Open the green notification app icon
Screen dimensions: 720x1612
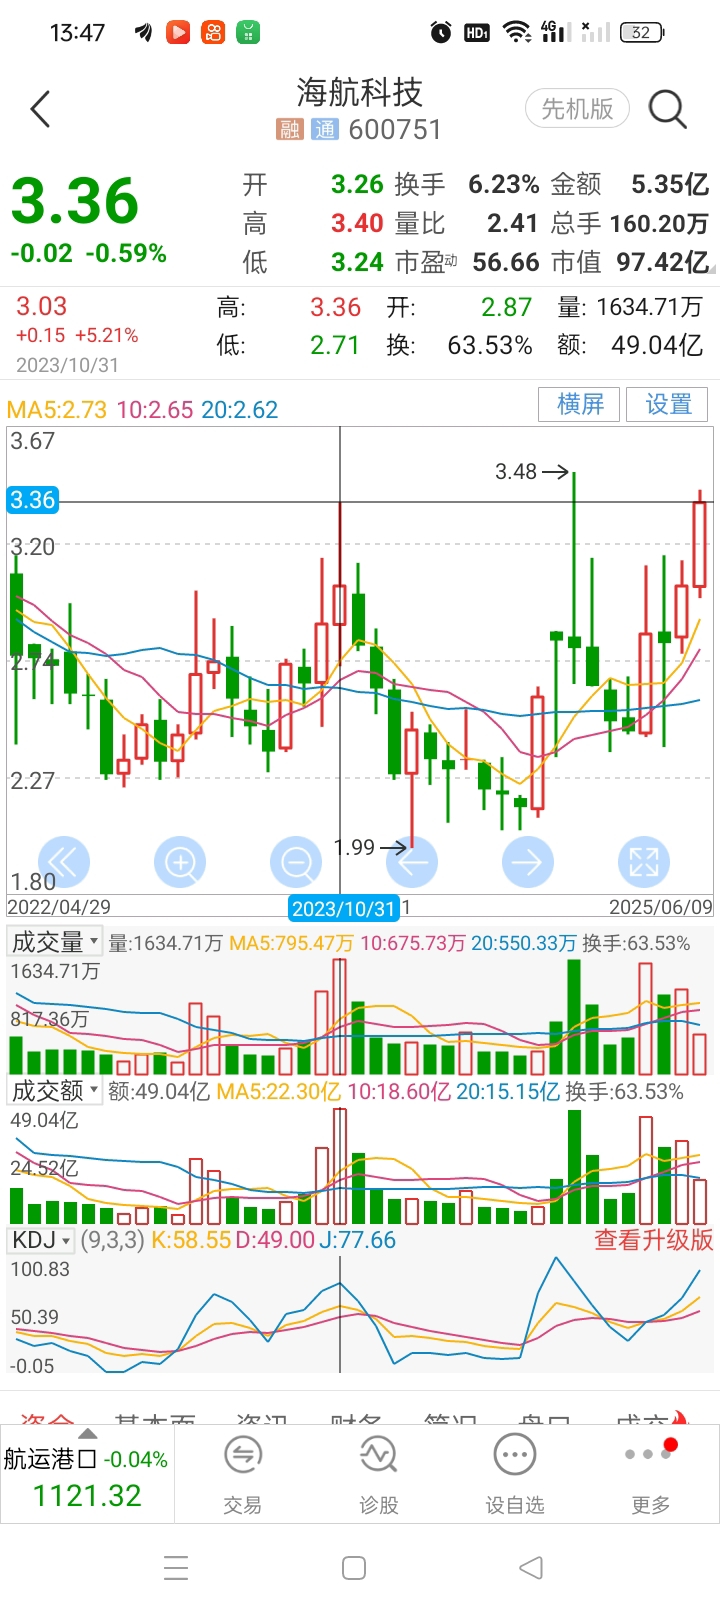tap(248, 33)
